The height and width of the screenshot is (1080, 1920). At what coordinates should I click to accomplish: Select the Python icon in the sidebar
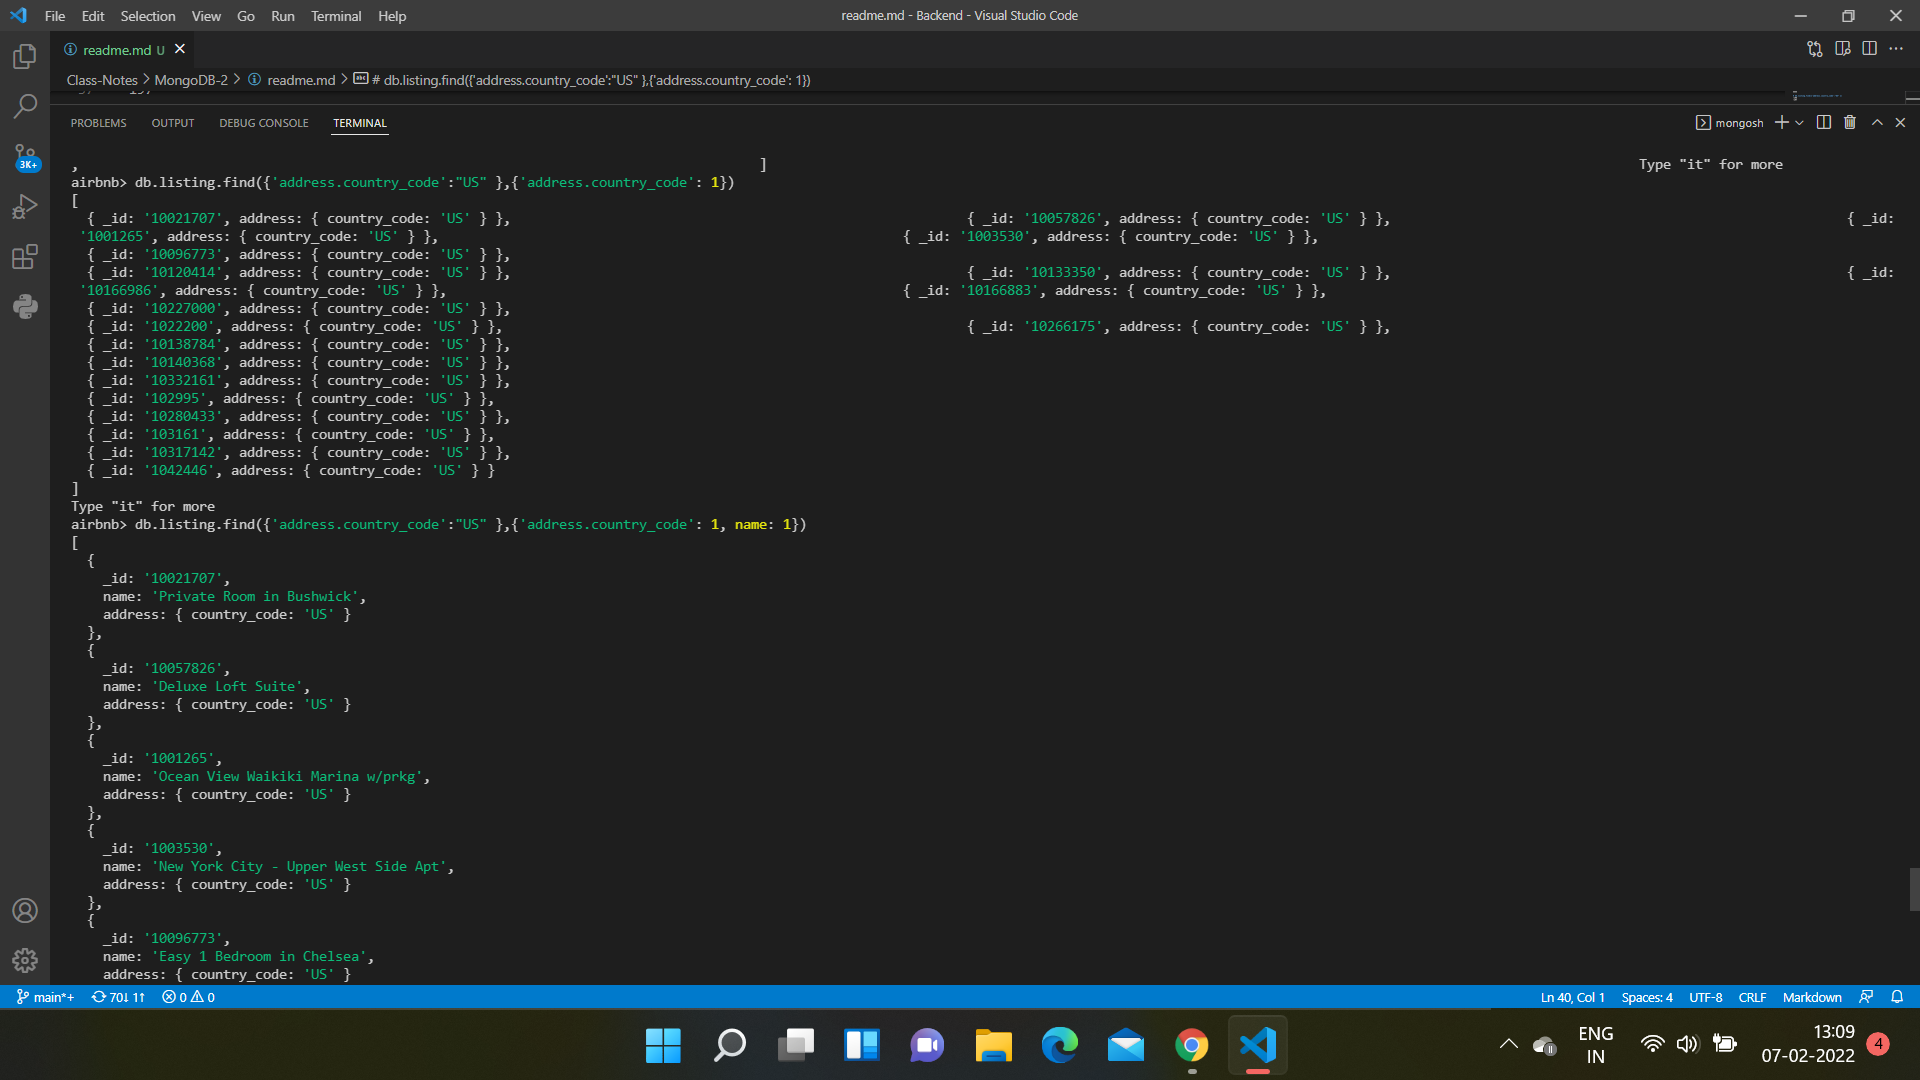point(24,307)
